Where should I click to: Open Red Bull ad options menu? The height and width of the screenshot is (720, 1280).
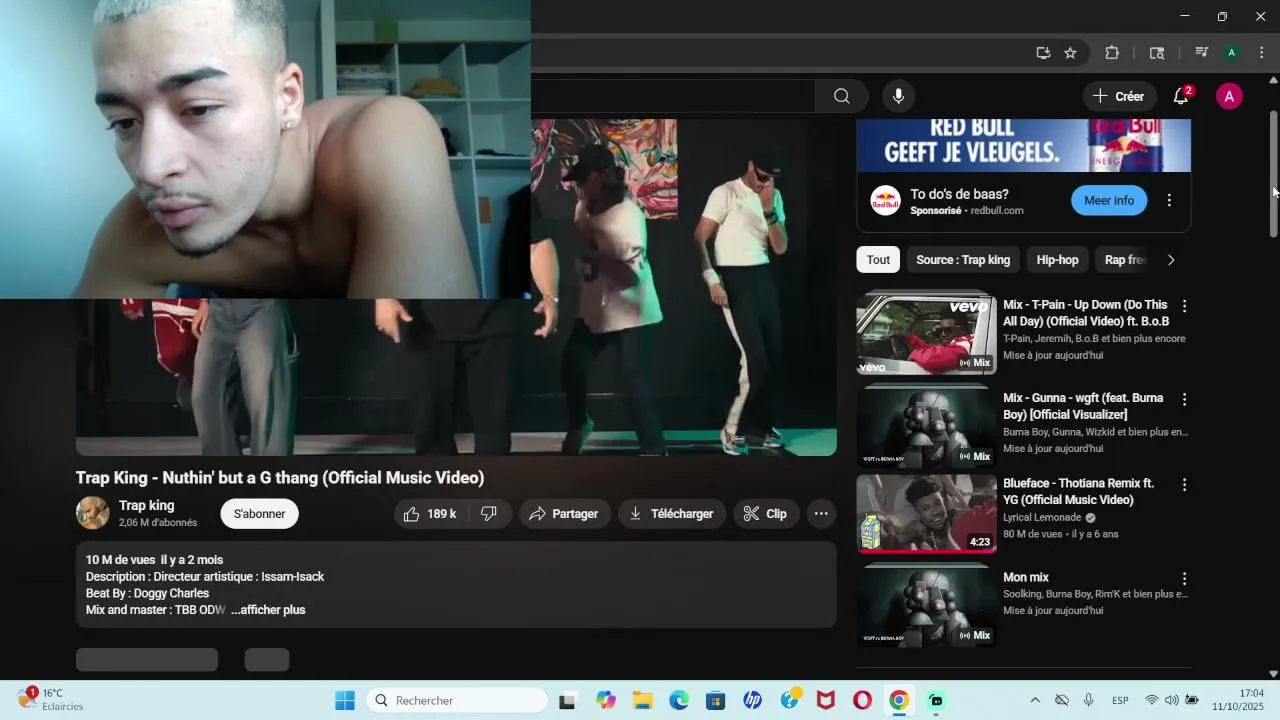[1169, 201]
